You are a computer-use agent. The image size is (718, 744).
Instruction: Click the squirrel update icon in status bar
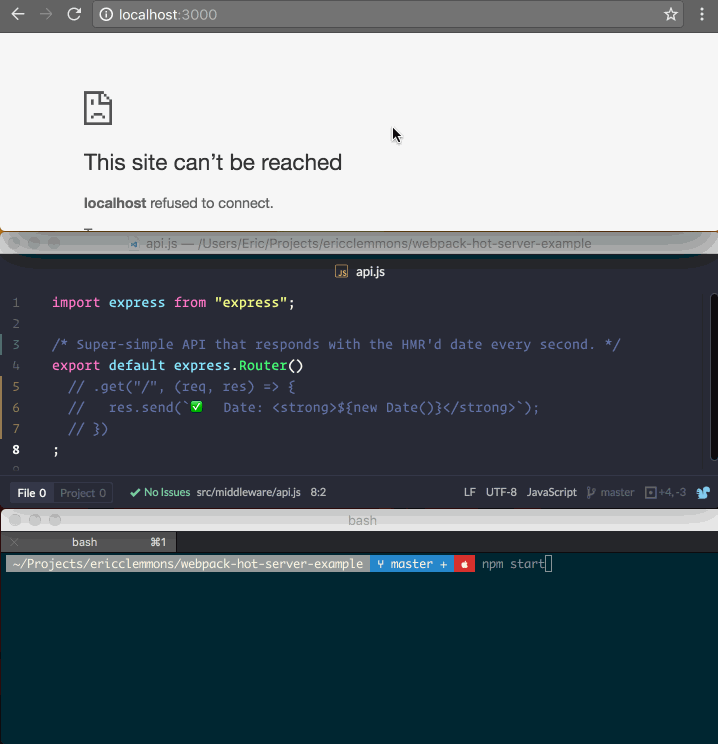click(703, 493)
